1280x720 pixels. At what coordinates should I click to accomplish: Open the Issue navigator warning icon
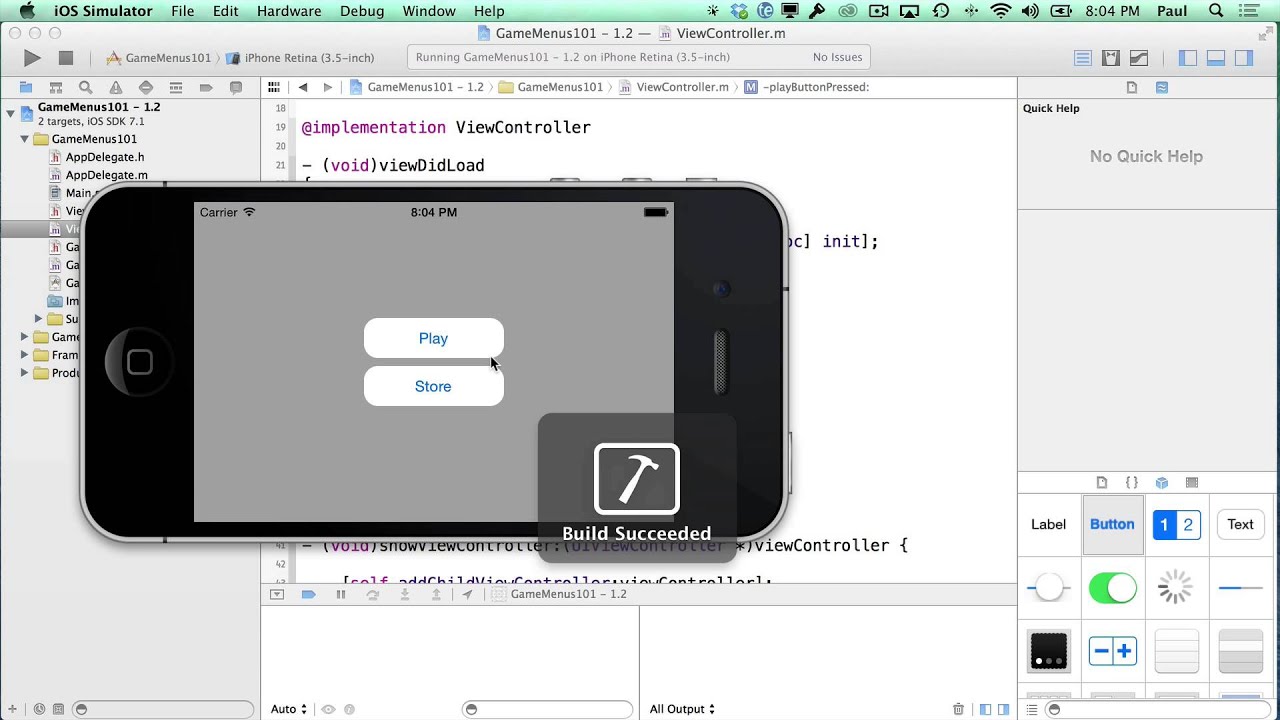116,87
